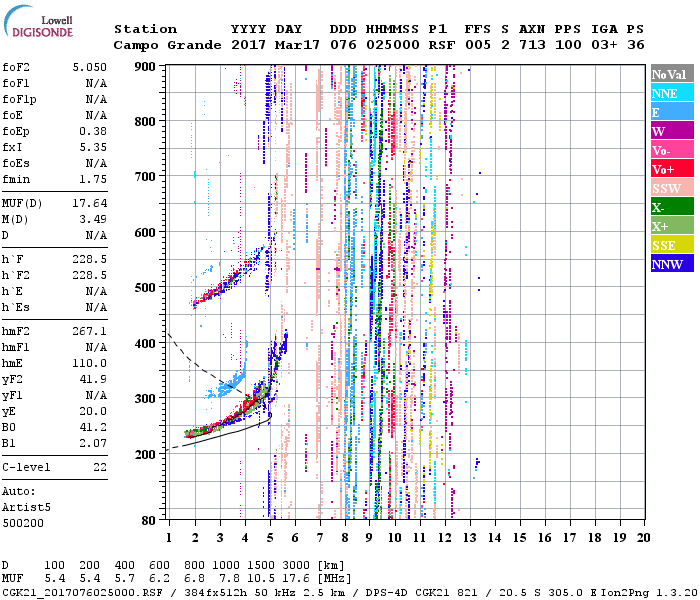Click the CGK21_2017076025000.RSF file name
Screen dimensions: 700x600
[82, 592]
